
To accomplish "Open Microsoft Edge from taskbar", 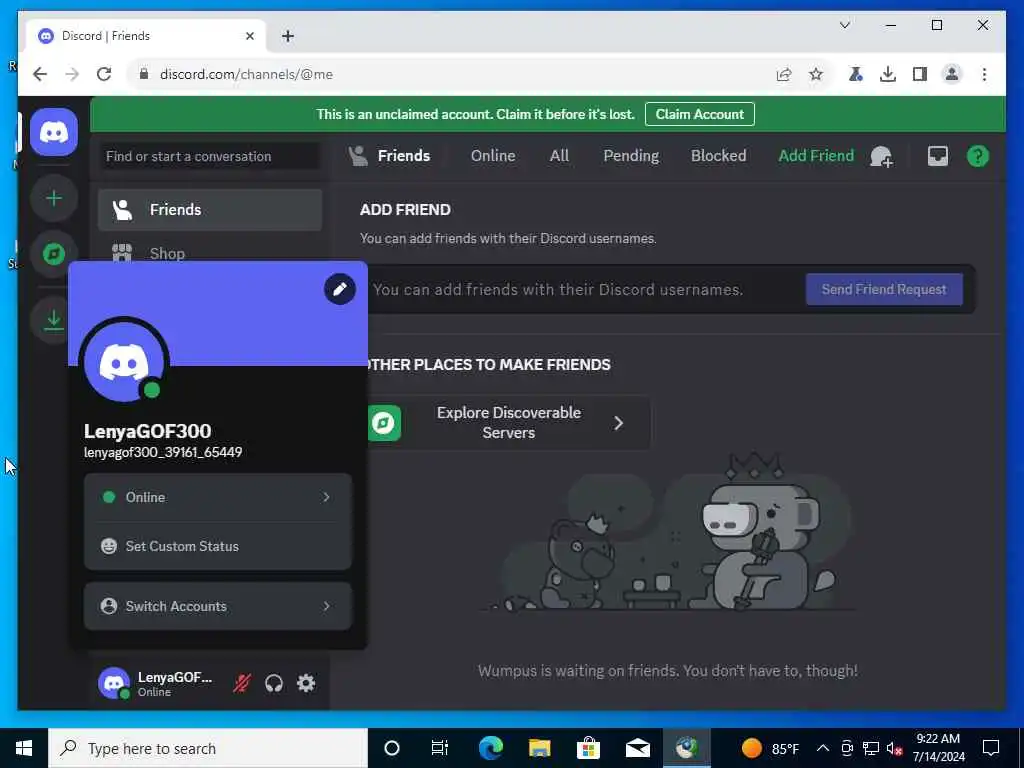I will (x=490, y=748).
